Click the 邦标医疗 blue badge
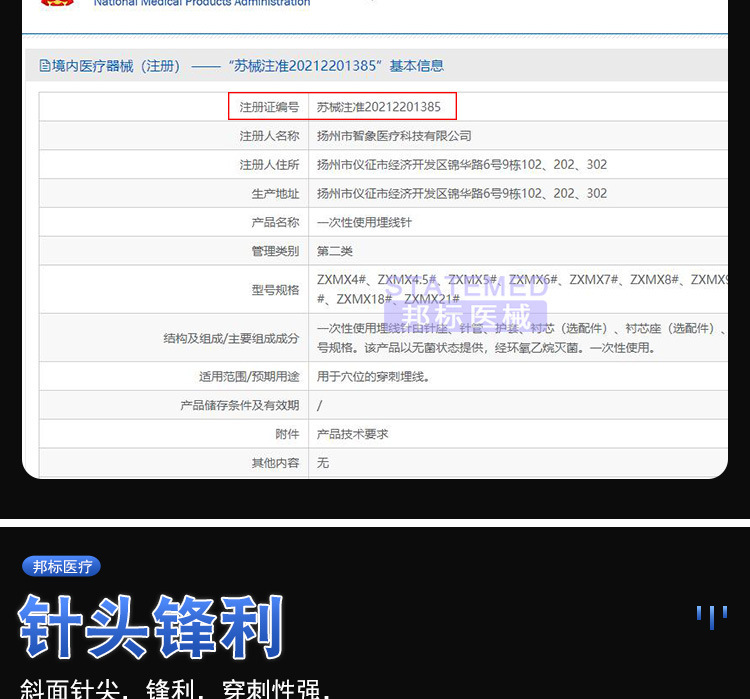This screenshot has height=699, width=750. point(61,566)
